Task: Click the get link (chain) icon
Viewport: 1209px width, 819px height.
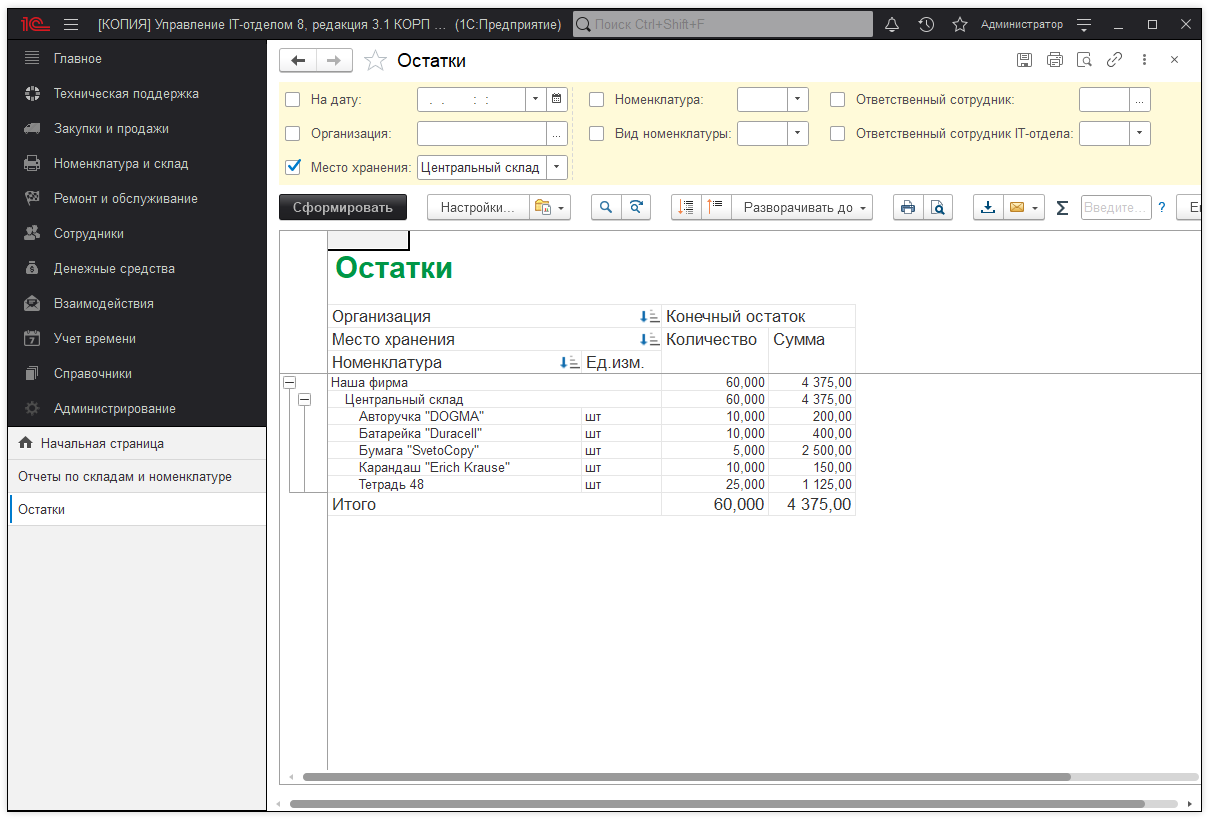Action: (1114, 60)
